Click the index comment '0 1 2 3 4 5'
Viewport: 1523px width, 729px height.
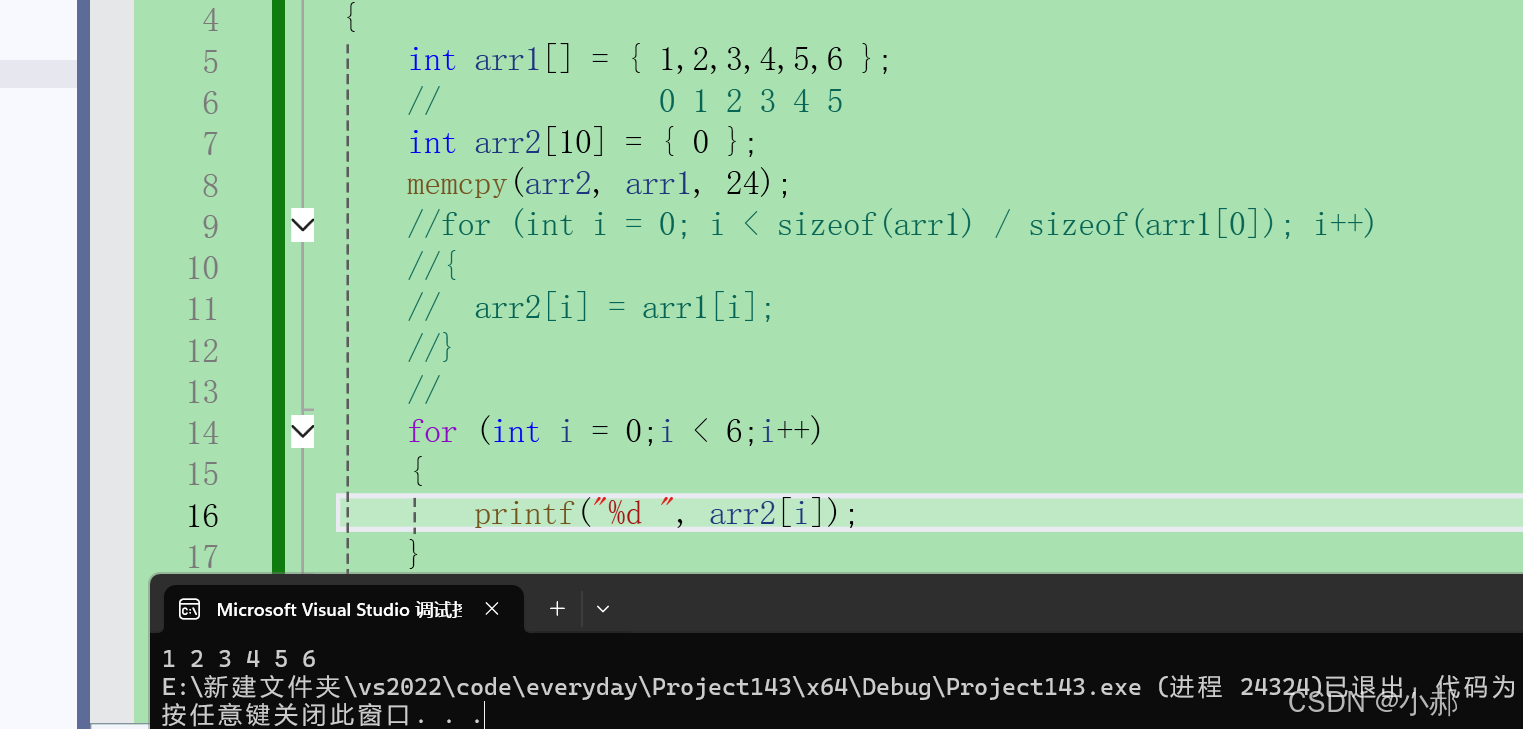[x=751, y=102]
